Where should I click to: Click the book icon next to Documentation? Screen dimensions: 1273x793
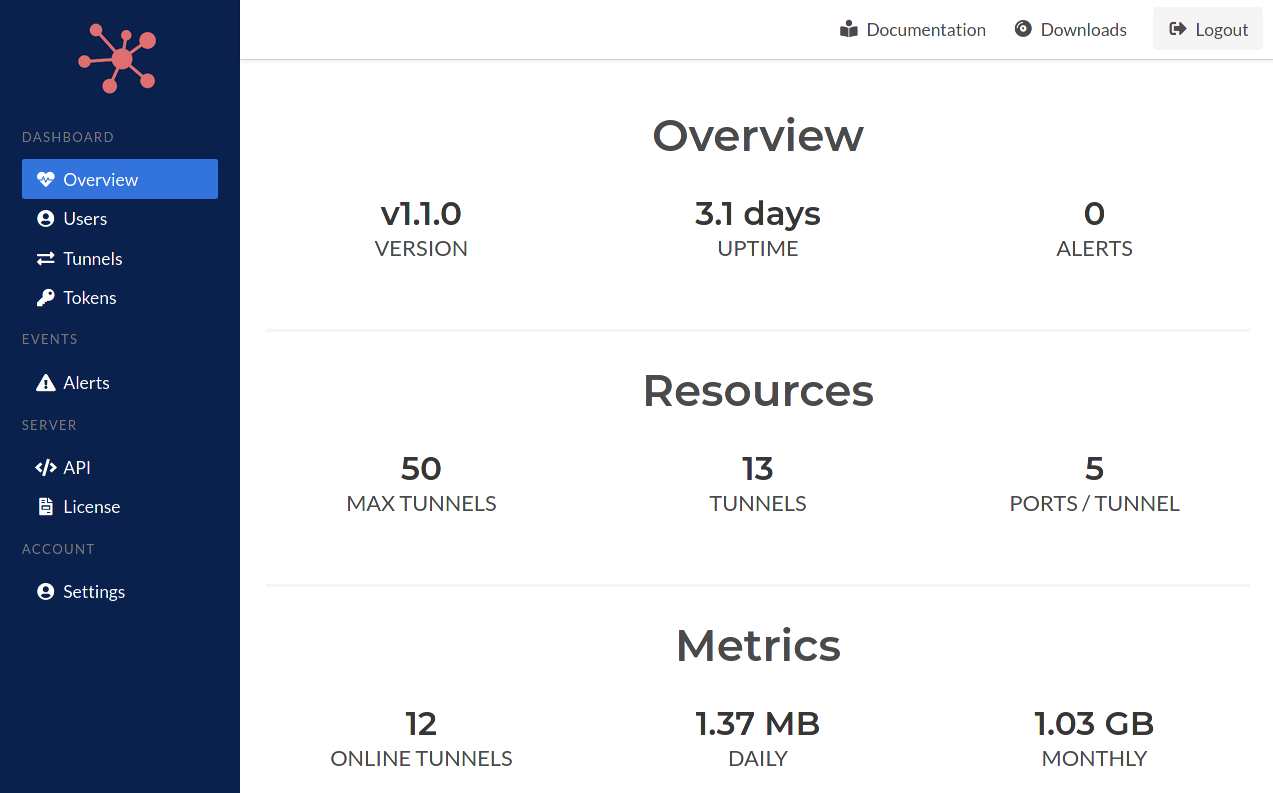[x=849, y=30]
